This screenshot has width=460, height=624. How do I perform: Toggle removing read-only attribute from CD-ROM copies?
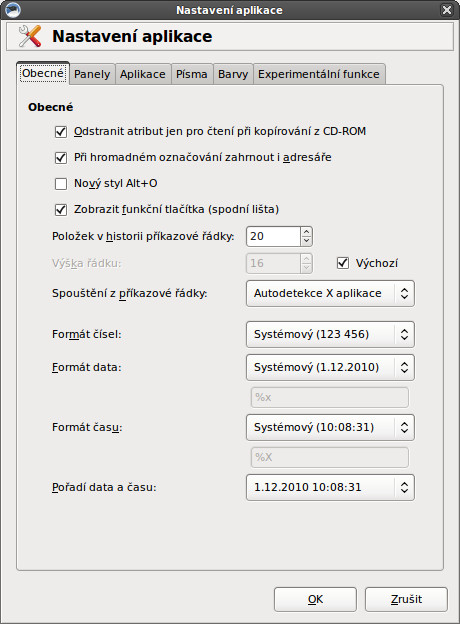pyautogui.click(x=61, y=131)
